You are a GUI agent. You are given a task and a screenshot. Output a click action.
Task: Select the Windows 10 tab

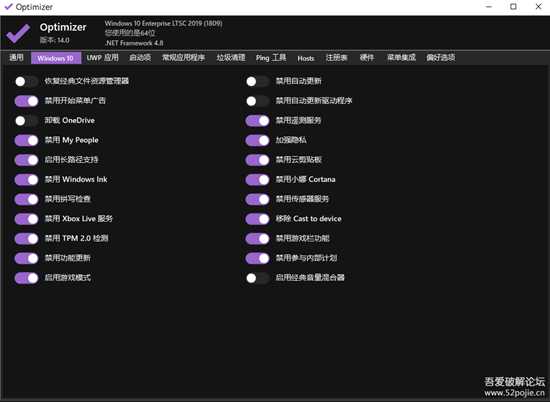tap(56, 58)
